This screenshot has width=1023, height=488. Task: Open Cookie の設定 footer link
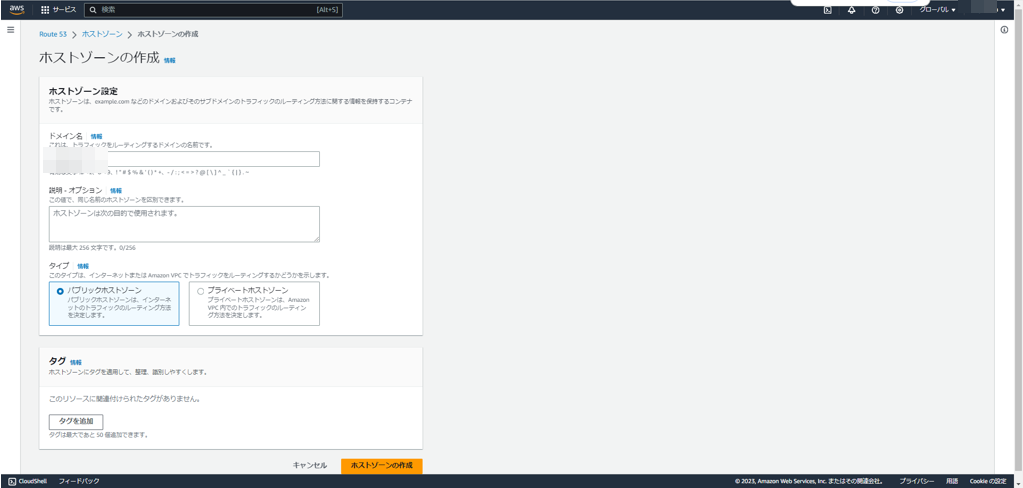tap(988, 481)
